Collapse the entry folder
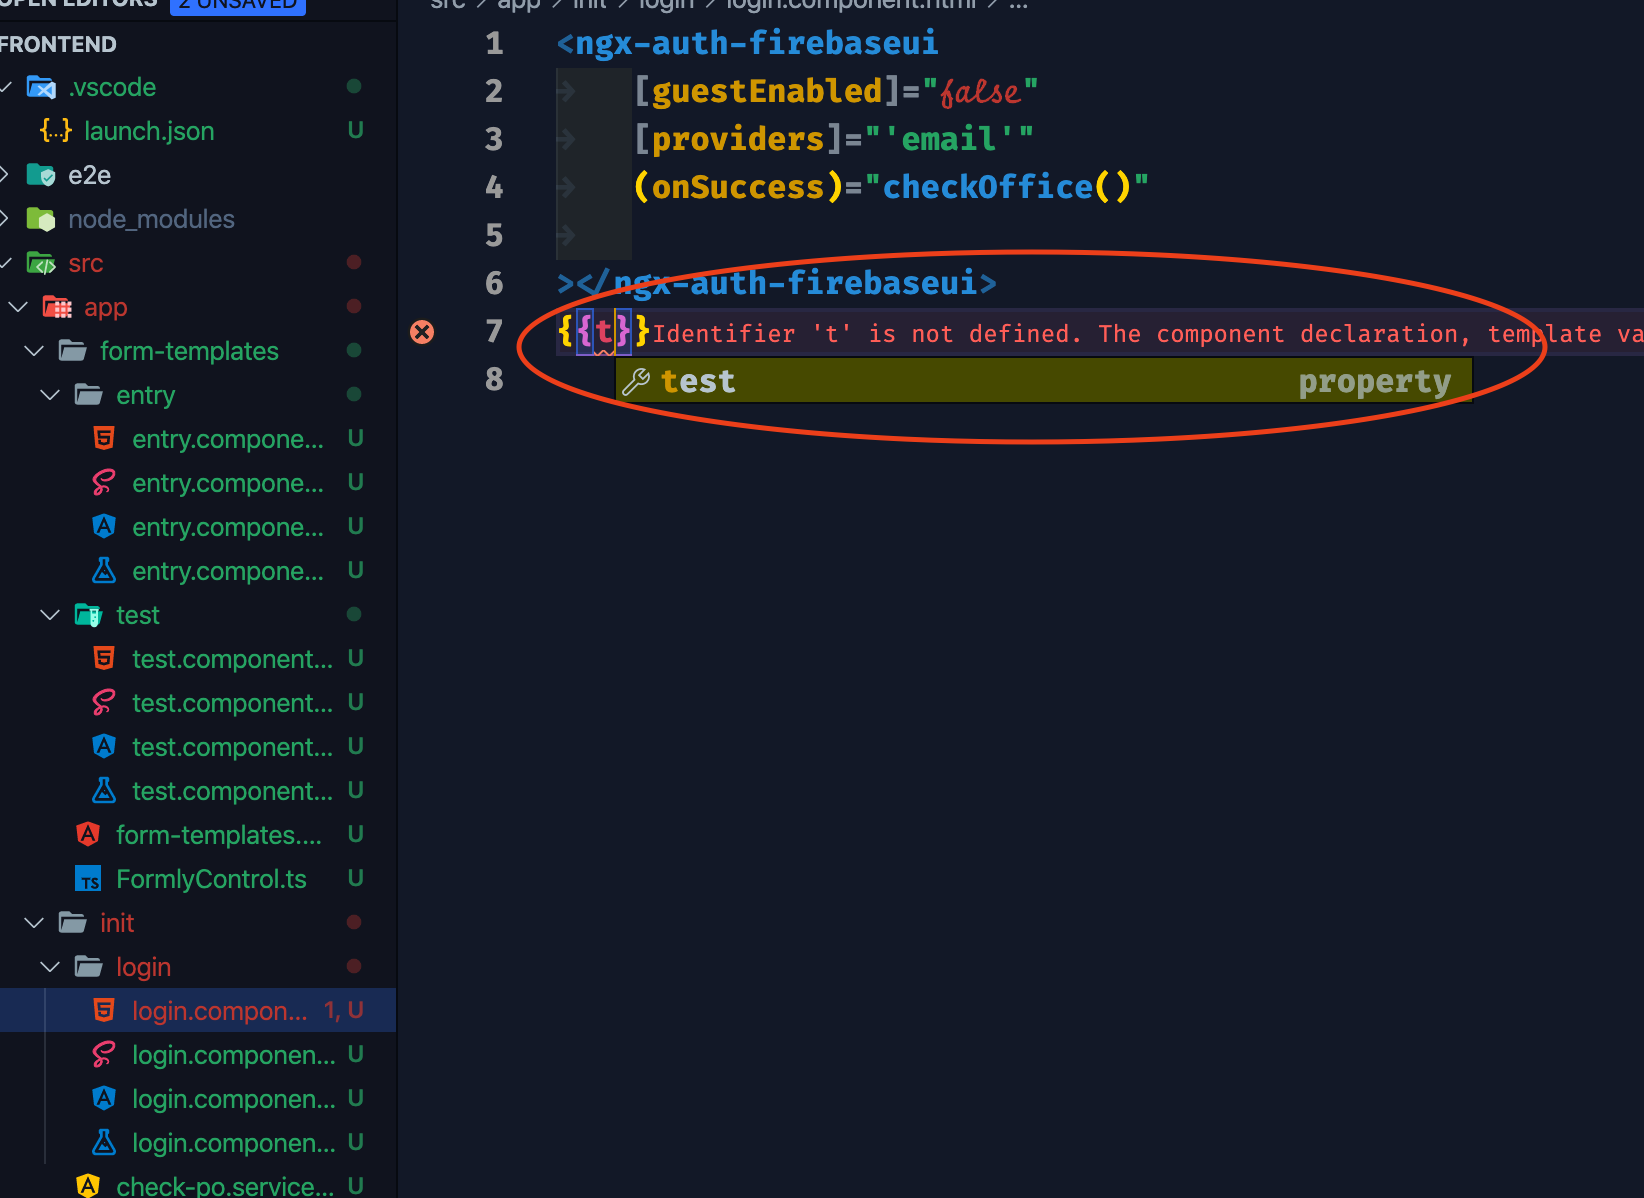This screenshot has height=1198, width=1644. coord(50,394)
